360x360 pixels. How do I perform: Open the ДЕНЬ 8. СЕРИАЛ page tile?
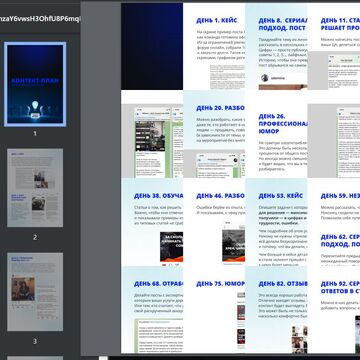[x=276, y=46]
